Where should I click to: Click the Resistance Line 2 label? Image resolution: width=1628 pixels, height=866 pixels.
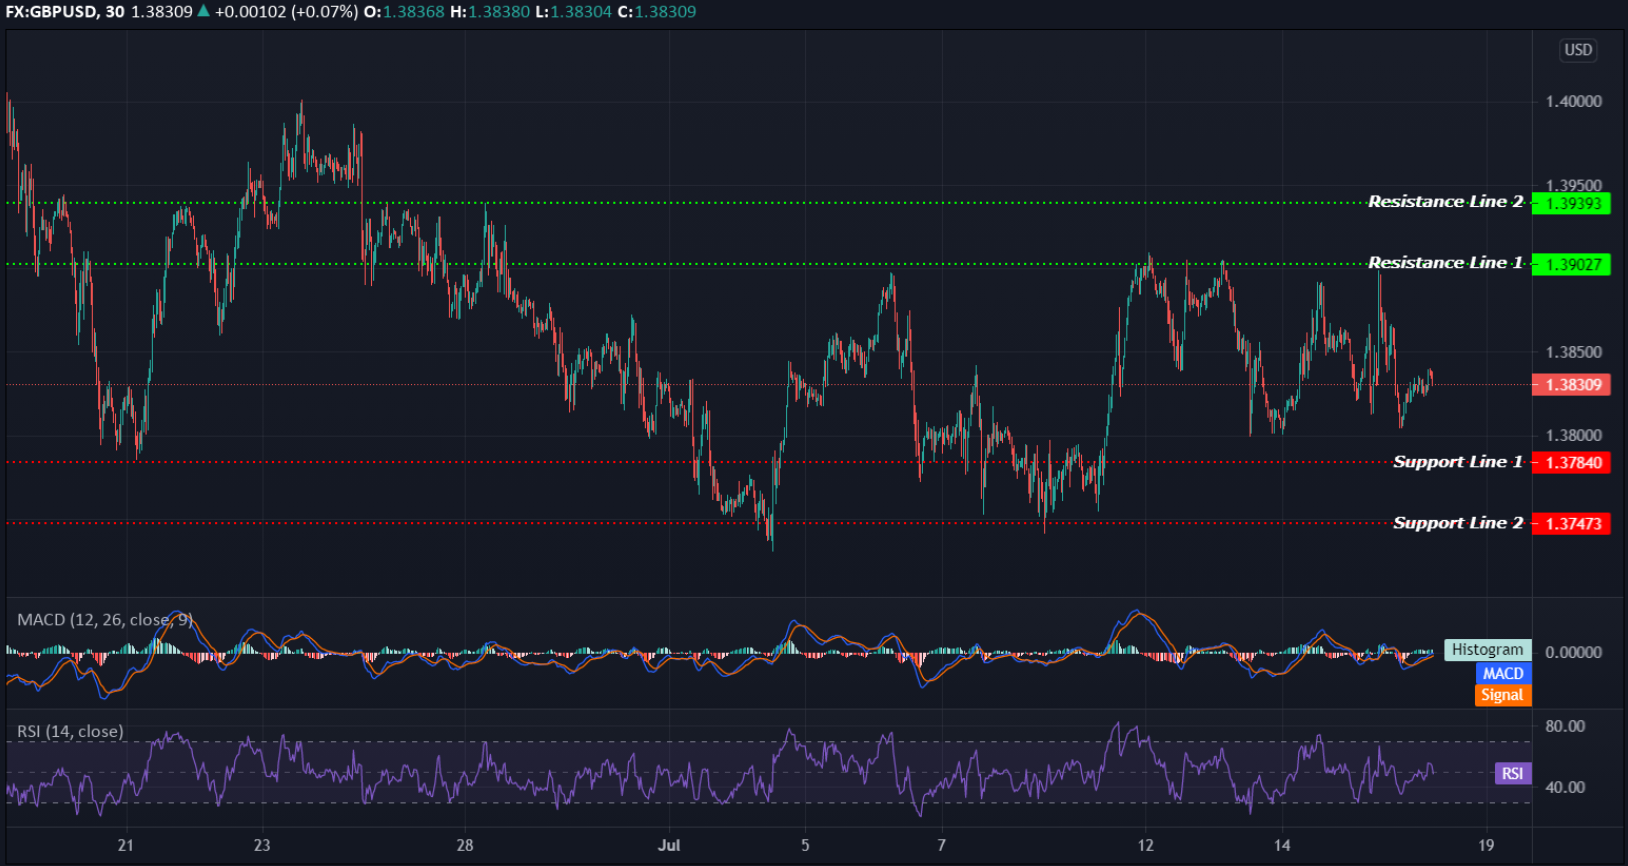coord(1445,202)
